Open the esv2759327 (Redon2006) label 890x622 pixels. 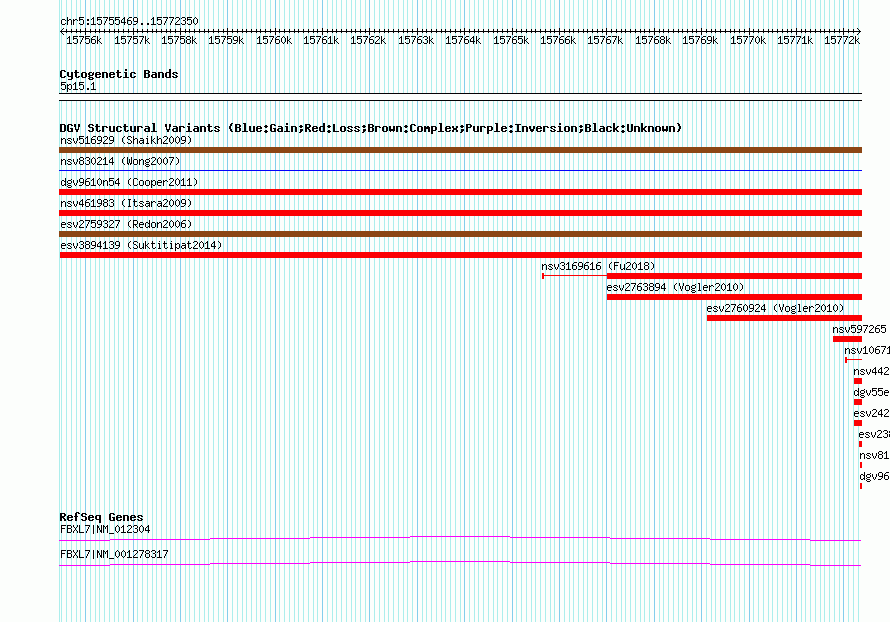(x=126, y=224)
